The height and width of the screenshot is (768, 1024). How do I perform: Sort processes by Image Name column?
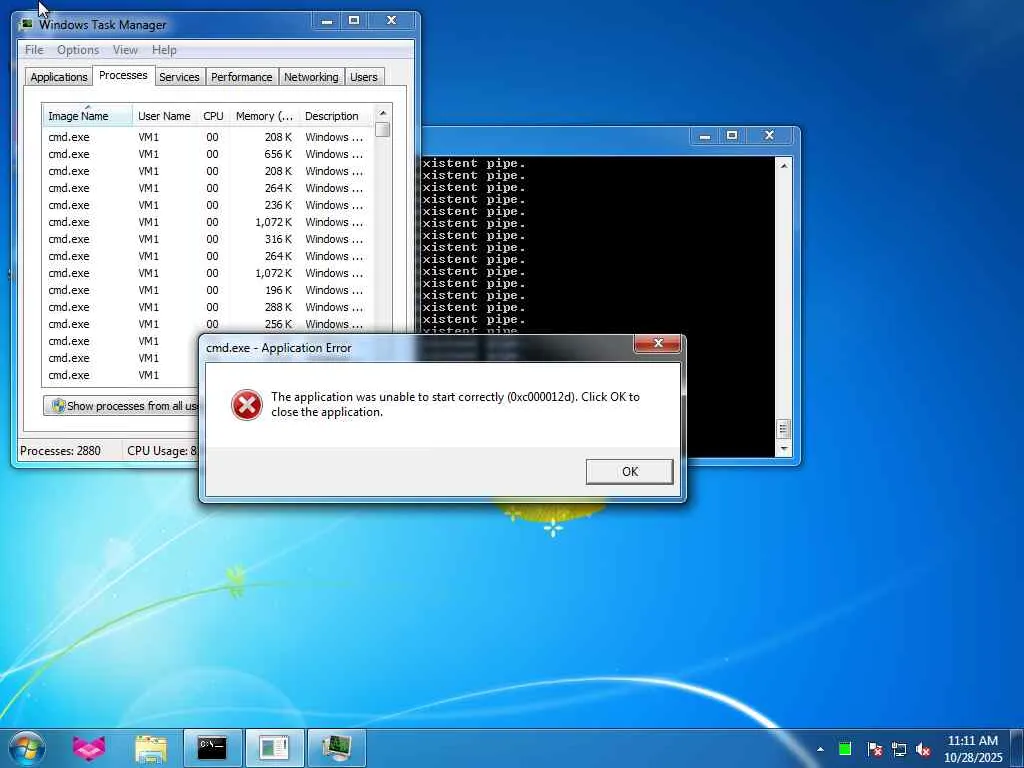click(x=88, y=116)
